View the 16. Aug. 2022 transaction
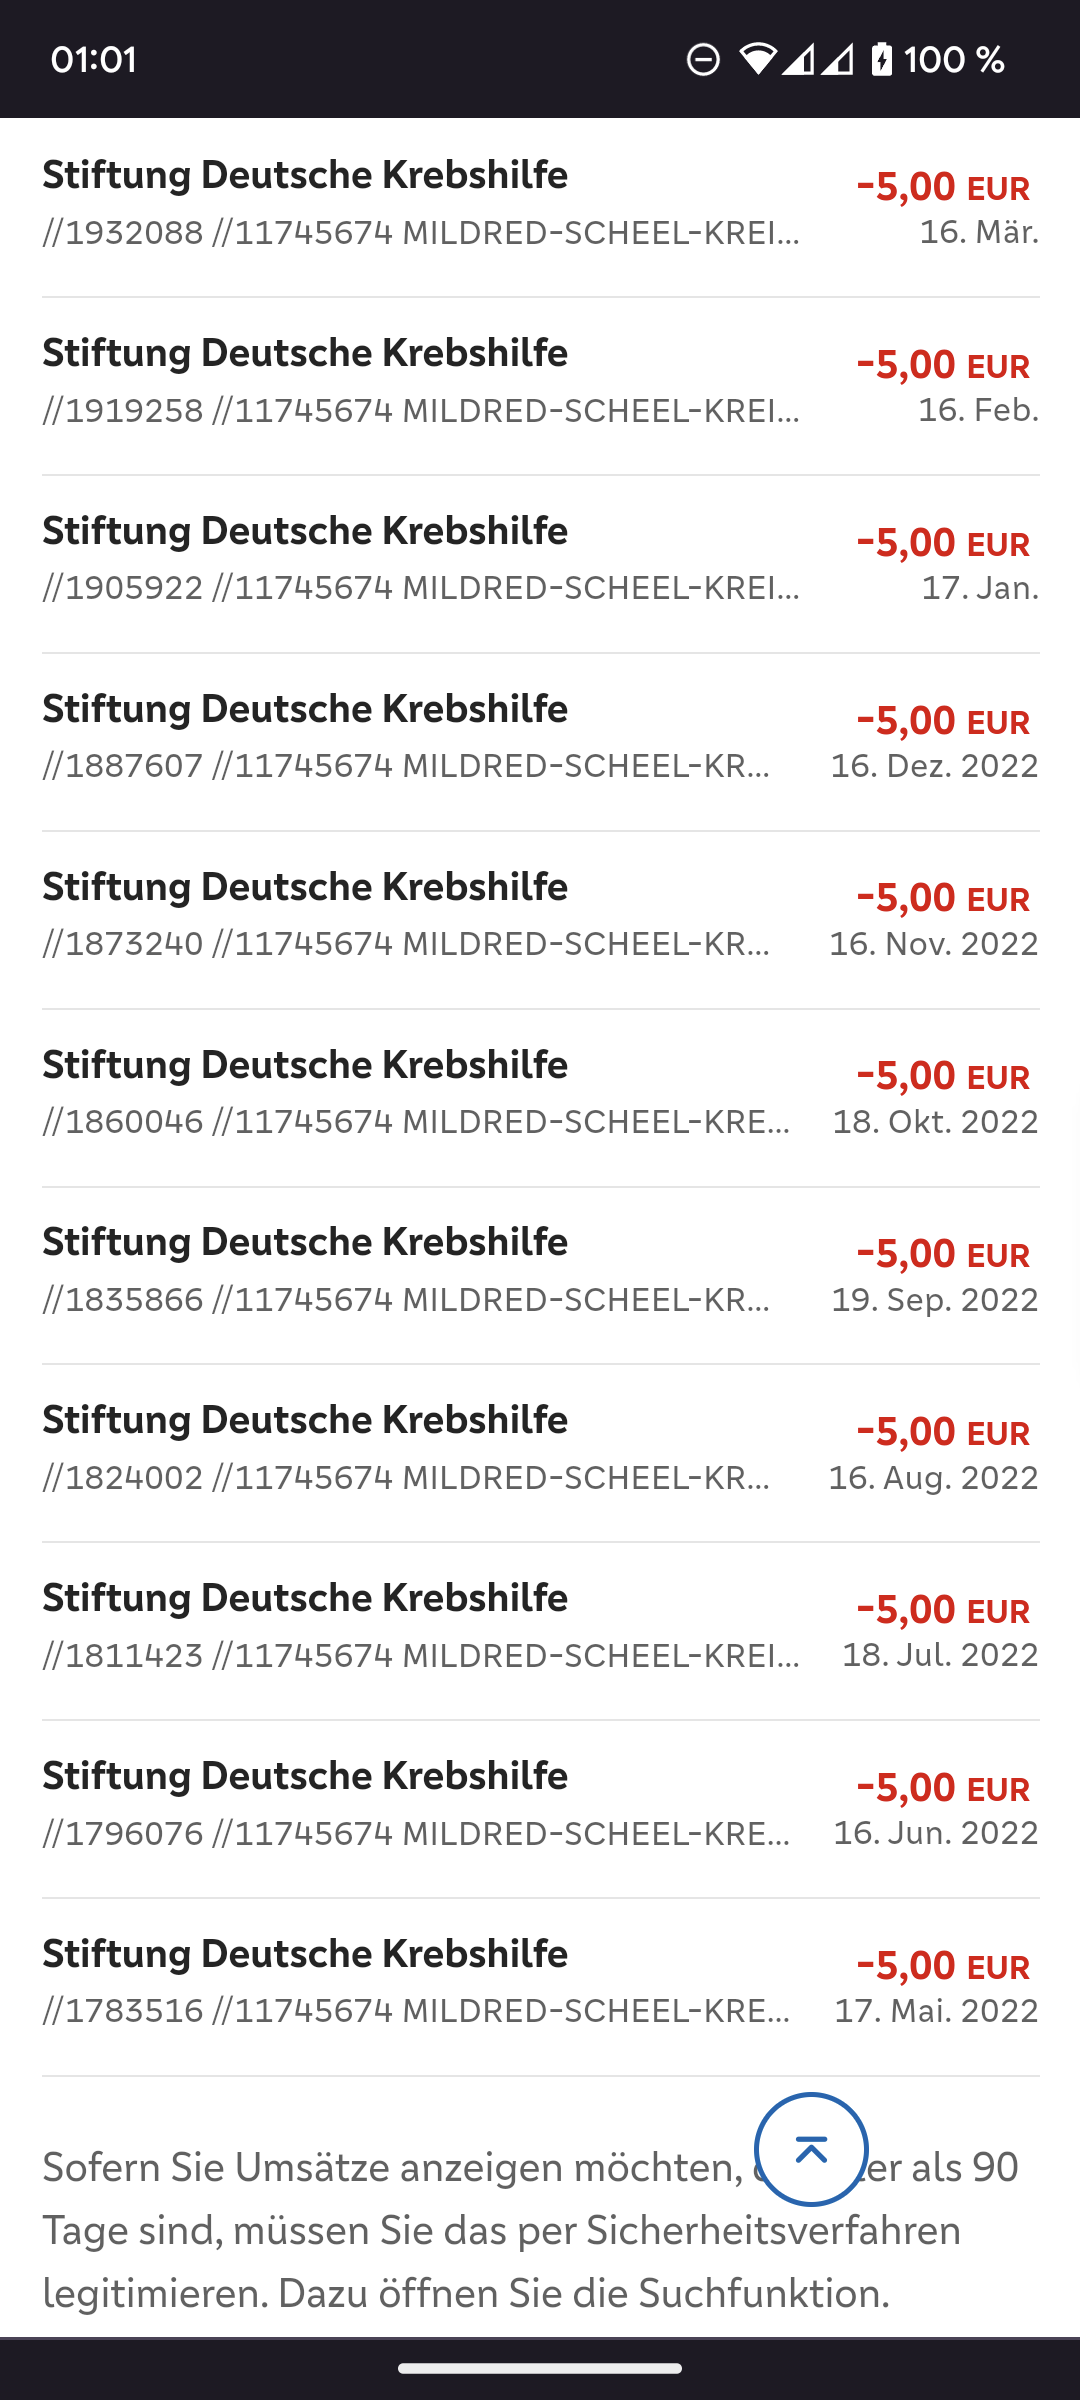The image size is (1080, 2400). point(540,1449)
